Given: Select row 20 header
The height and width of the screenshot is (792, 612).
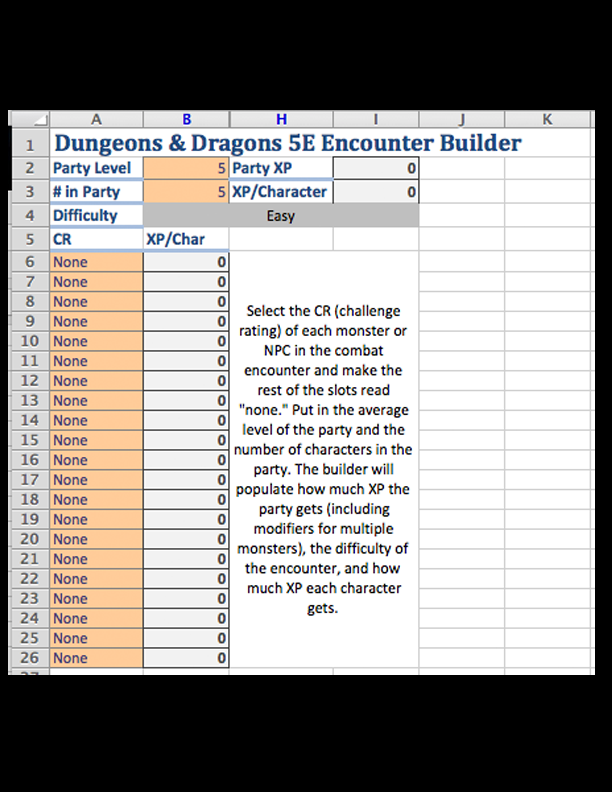Looking at the screenshot, I should click(30, 539).
